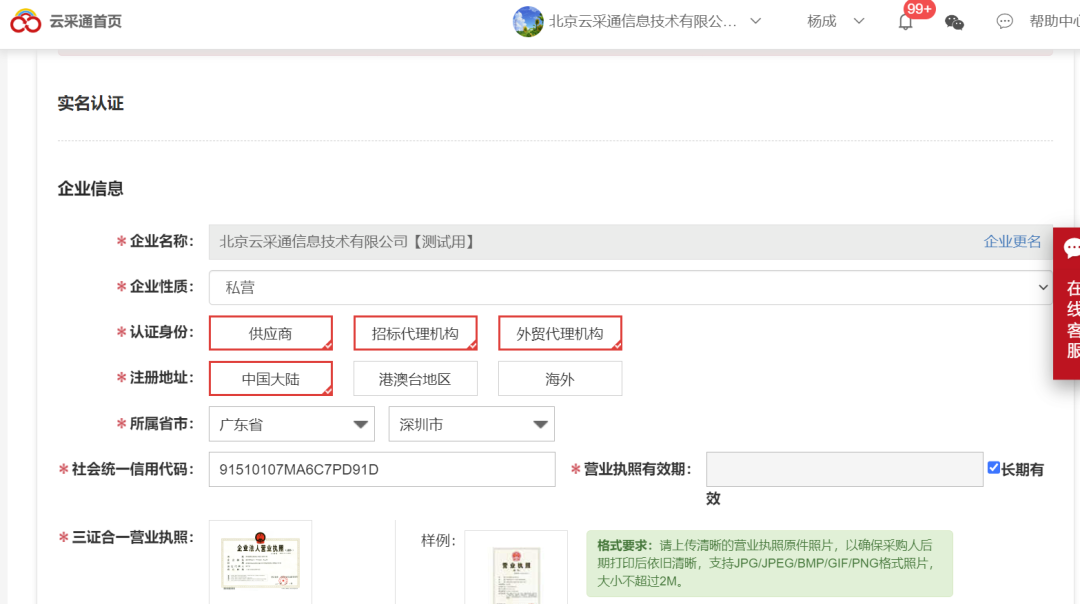Open the 深圳市 city dropdown
Image resolution: width=1080 pixels, height=604 pixels.
pyautogui.click(x=471, y=424)
